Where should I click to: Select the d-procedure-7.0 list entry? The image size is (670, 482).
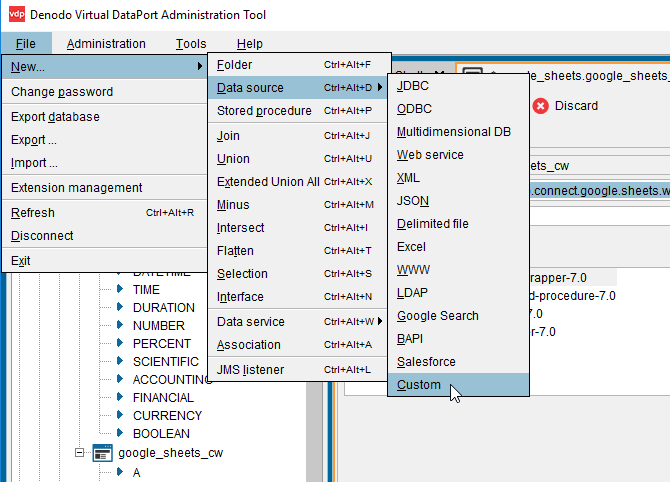573,296
